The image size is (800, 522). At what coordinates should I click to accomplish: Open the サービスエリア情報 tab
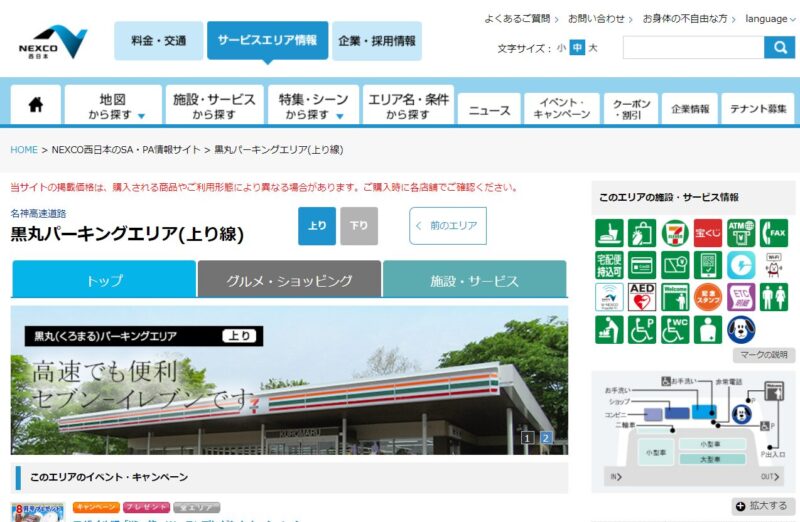pyautogui.click(x=267, y=40)
